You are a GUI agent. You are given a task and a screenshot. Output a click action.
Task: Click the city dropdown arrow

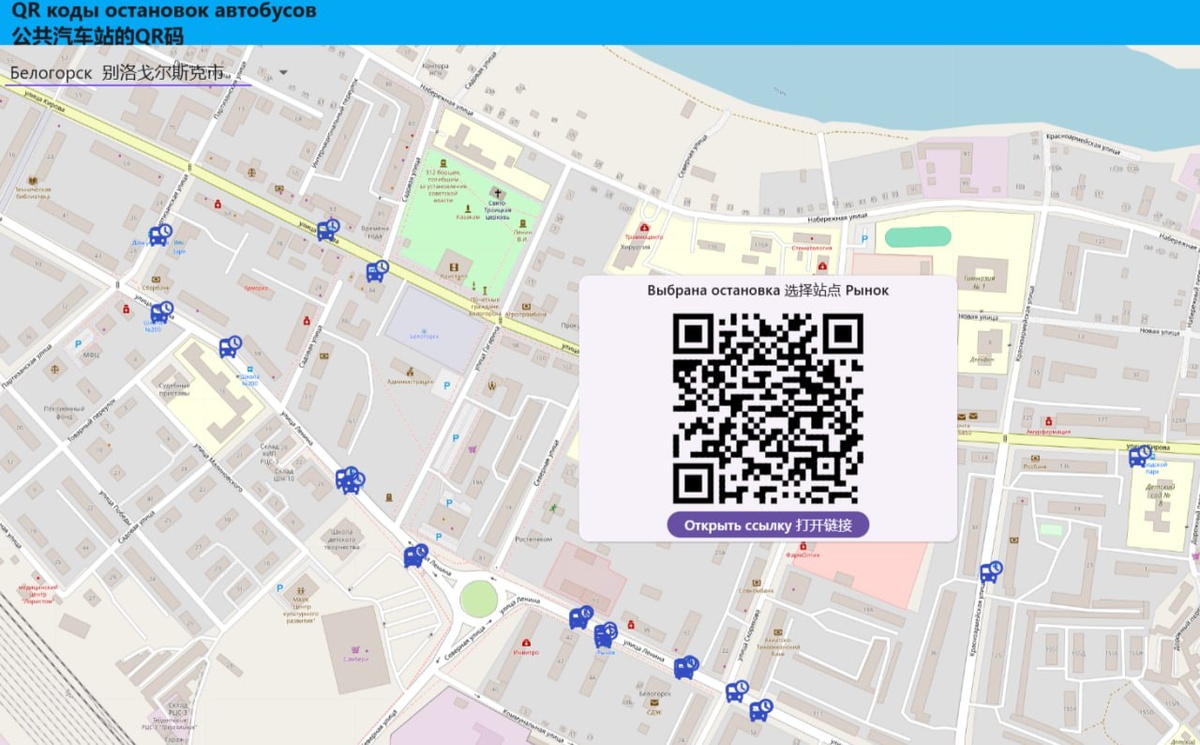click(x=283, y=73)
